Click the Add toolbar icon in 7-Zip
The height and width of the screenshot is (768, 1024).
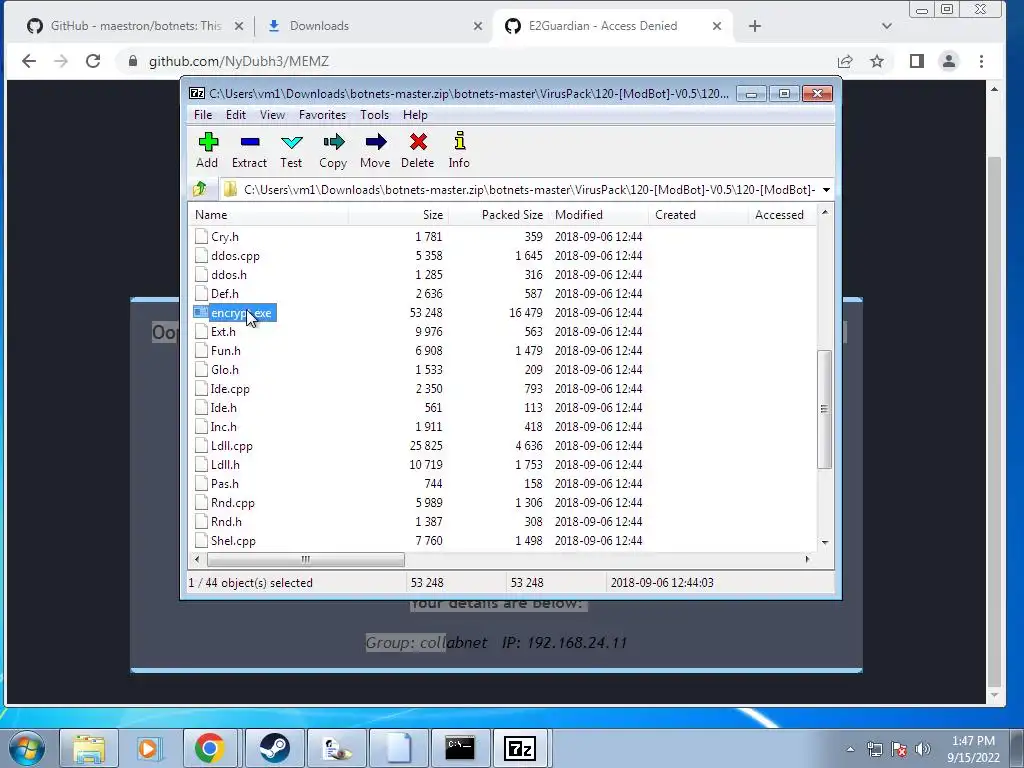point(208,150)
